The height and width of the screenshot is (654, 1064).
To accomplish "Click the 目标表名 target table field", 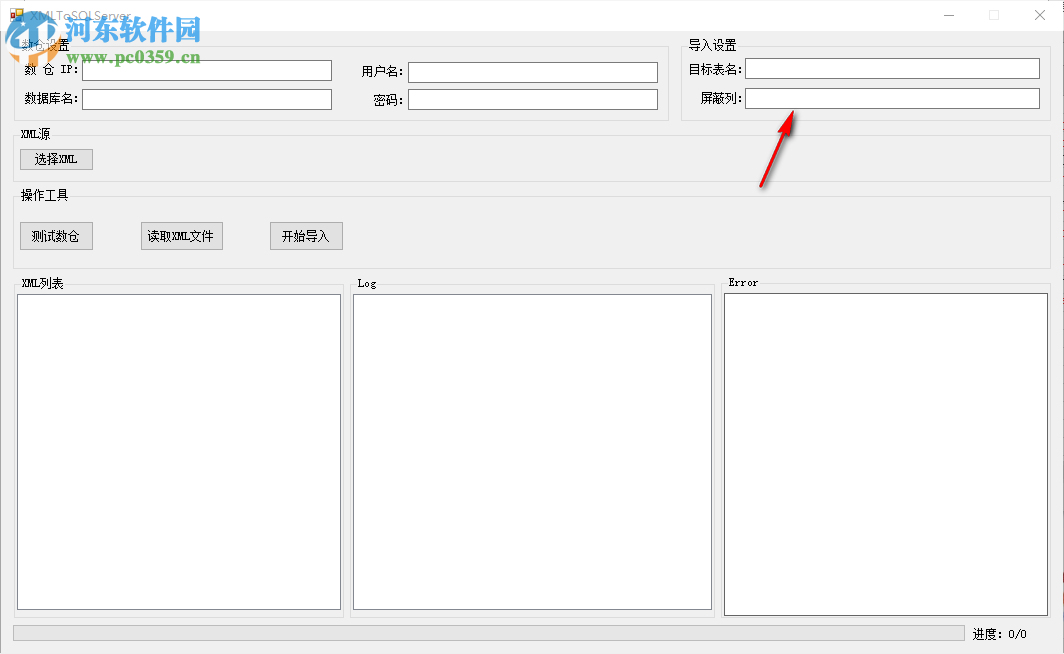I will [892, 68].
